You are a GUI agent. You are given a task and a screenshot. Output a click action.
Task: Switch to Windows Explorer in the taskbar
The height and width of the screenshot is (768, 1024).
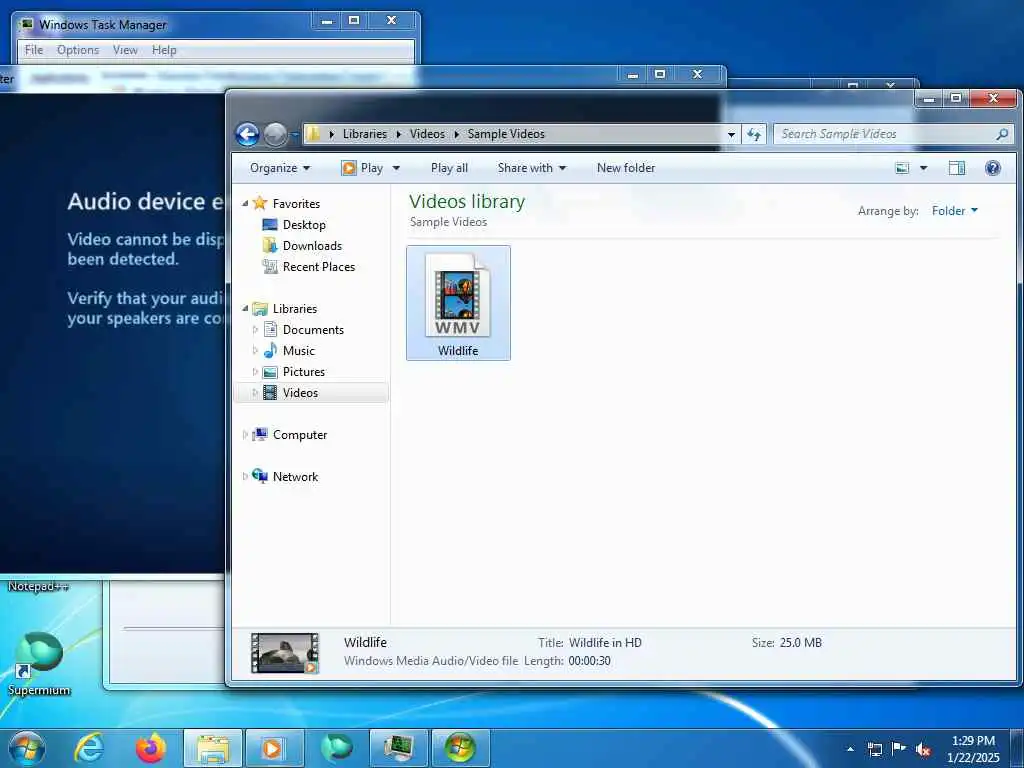click(213, 748)
